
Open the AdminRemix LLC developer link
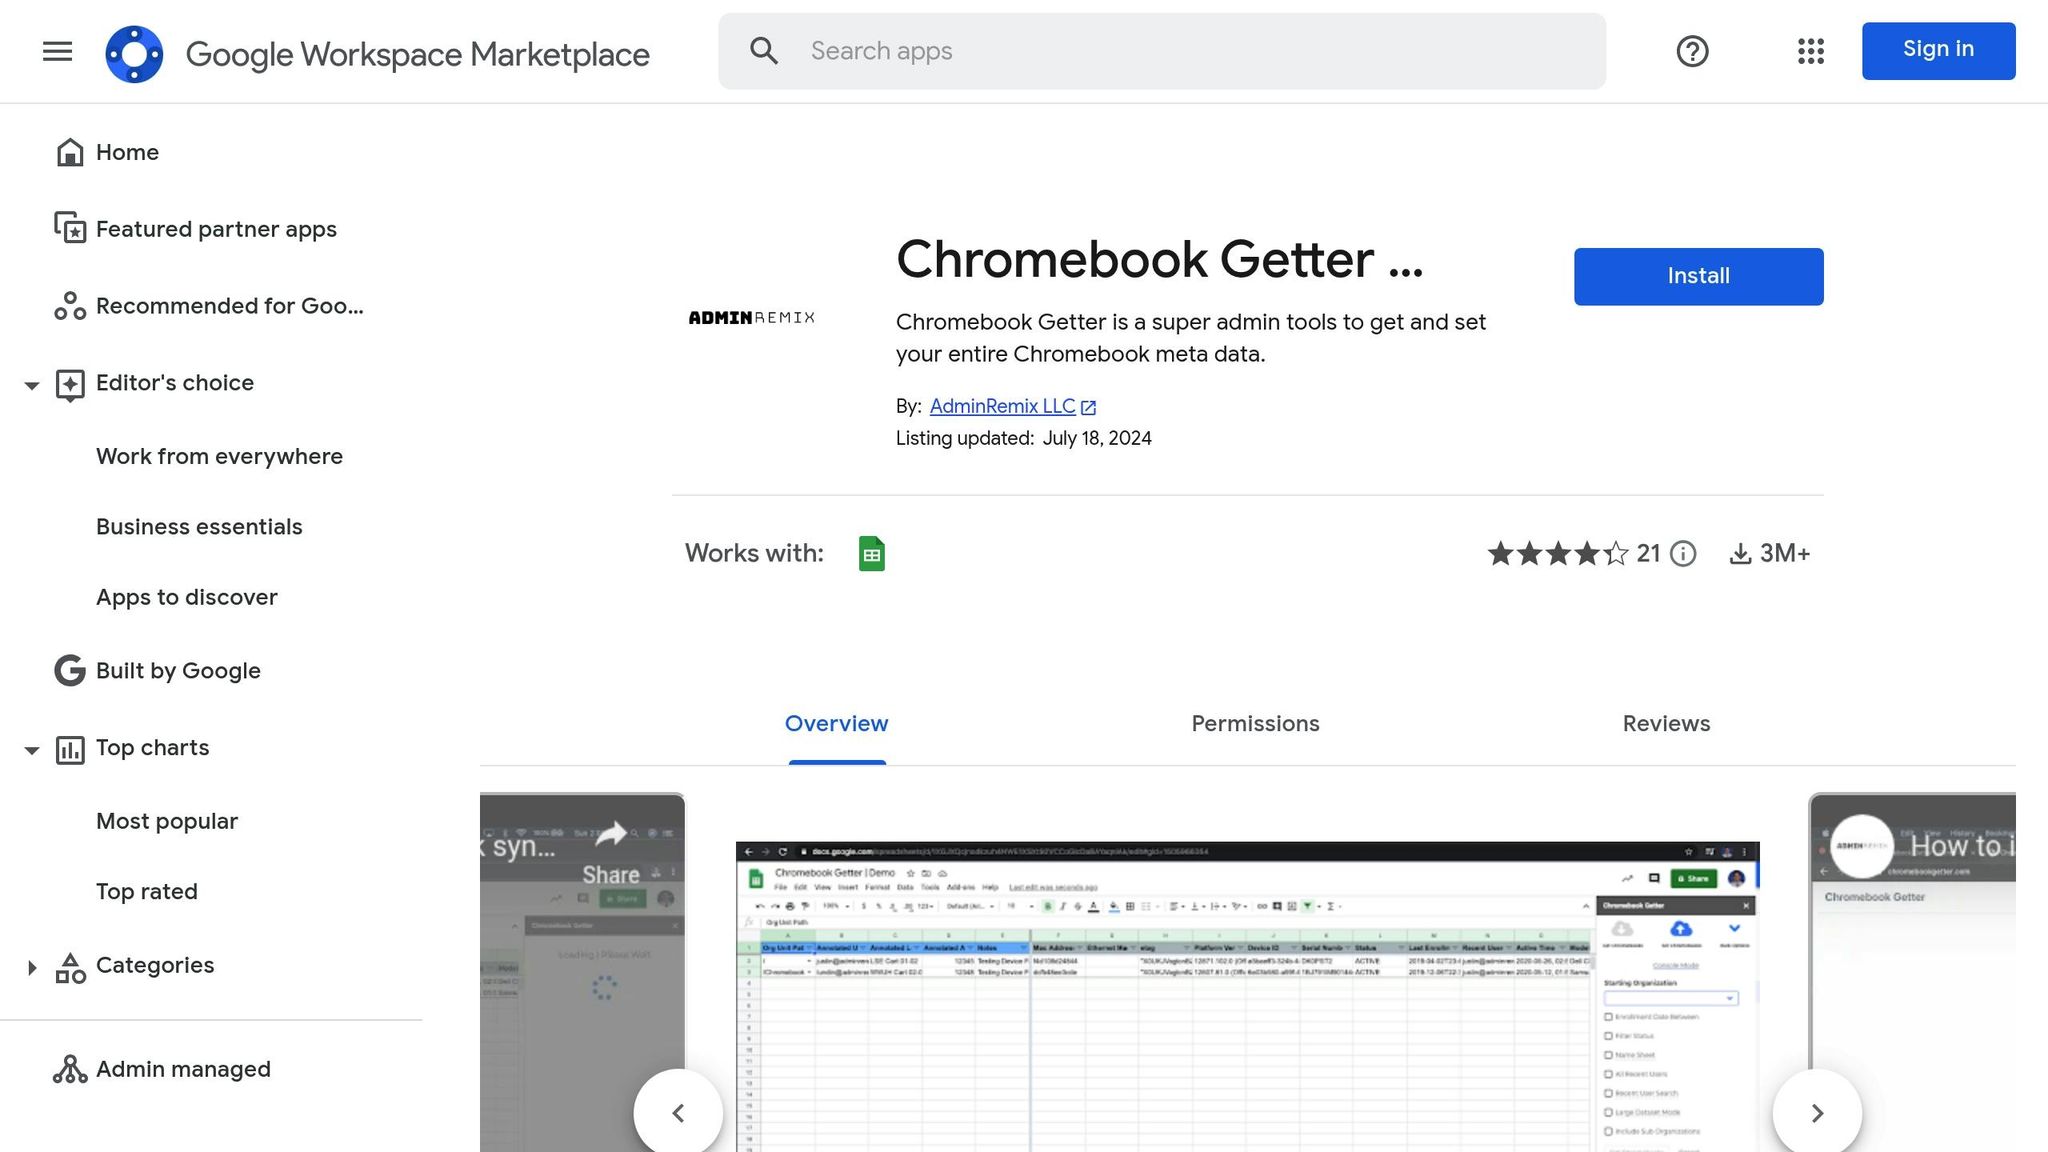tap(1000, 406)
